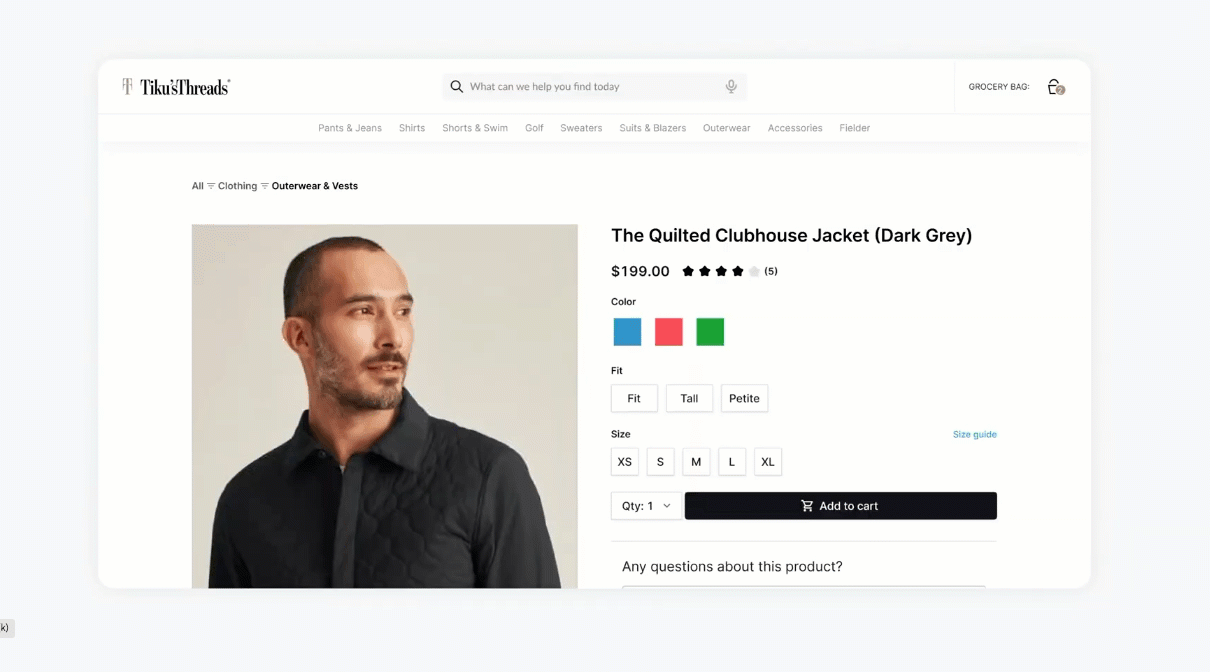The height and width of the screenshot is (672, 1210).
Task: Choose size XL
Action: click(x=768, y=462)
